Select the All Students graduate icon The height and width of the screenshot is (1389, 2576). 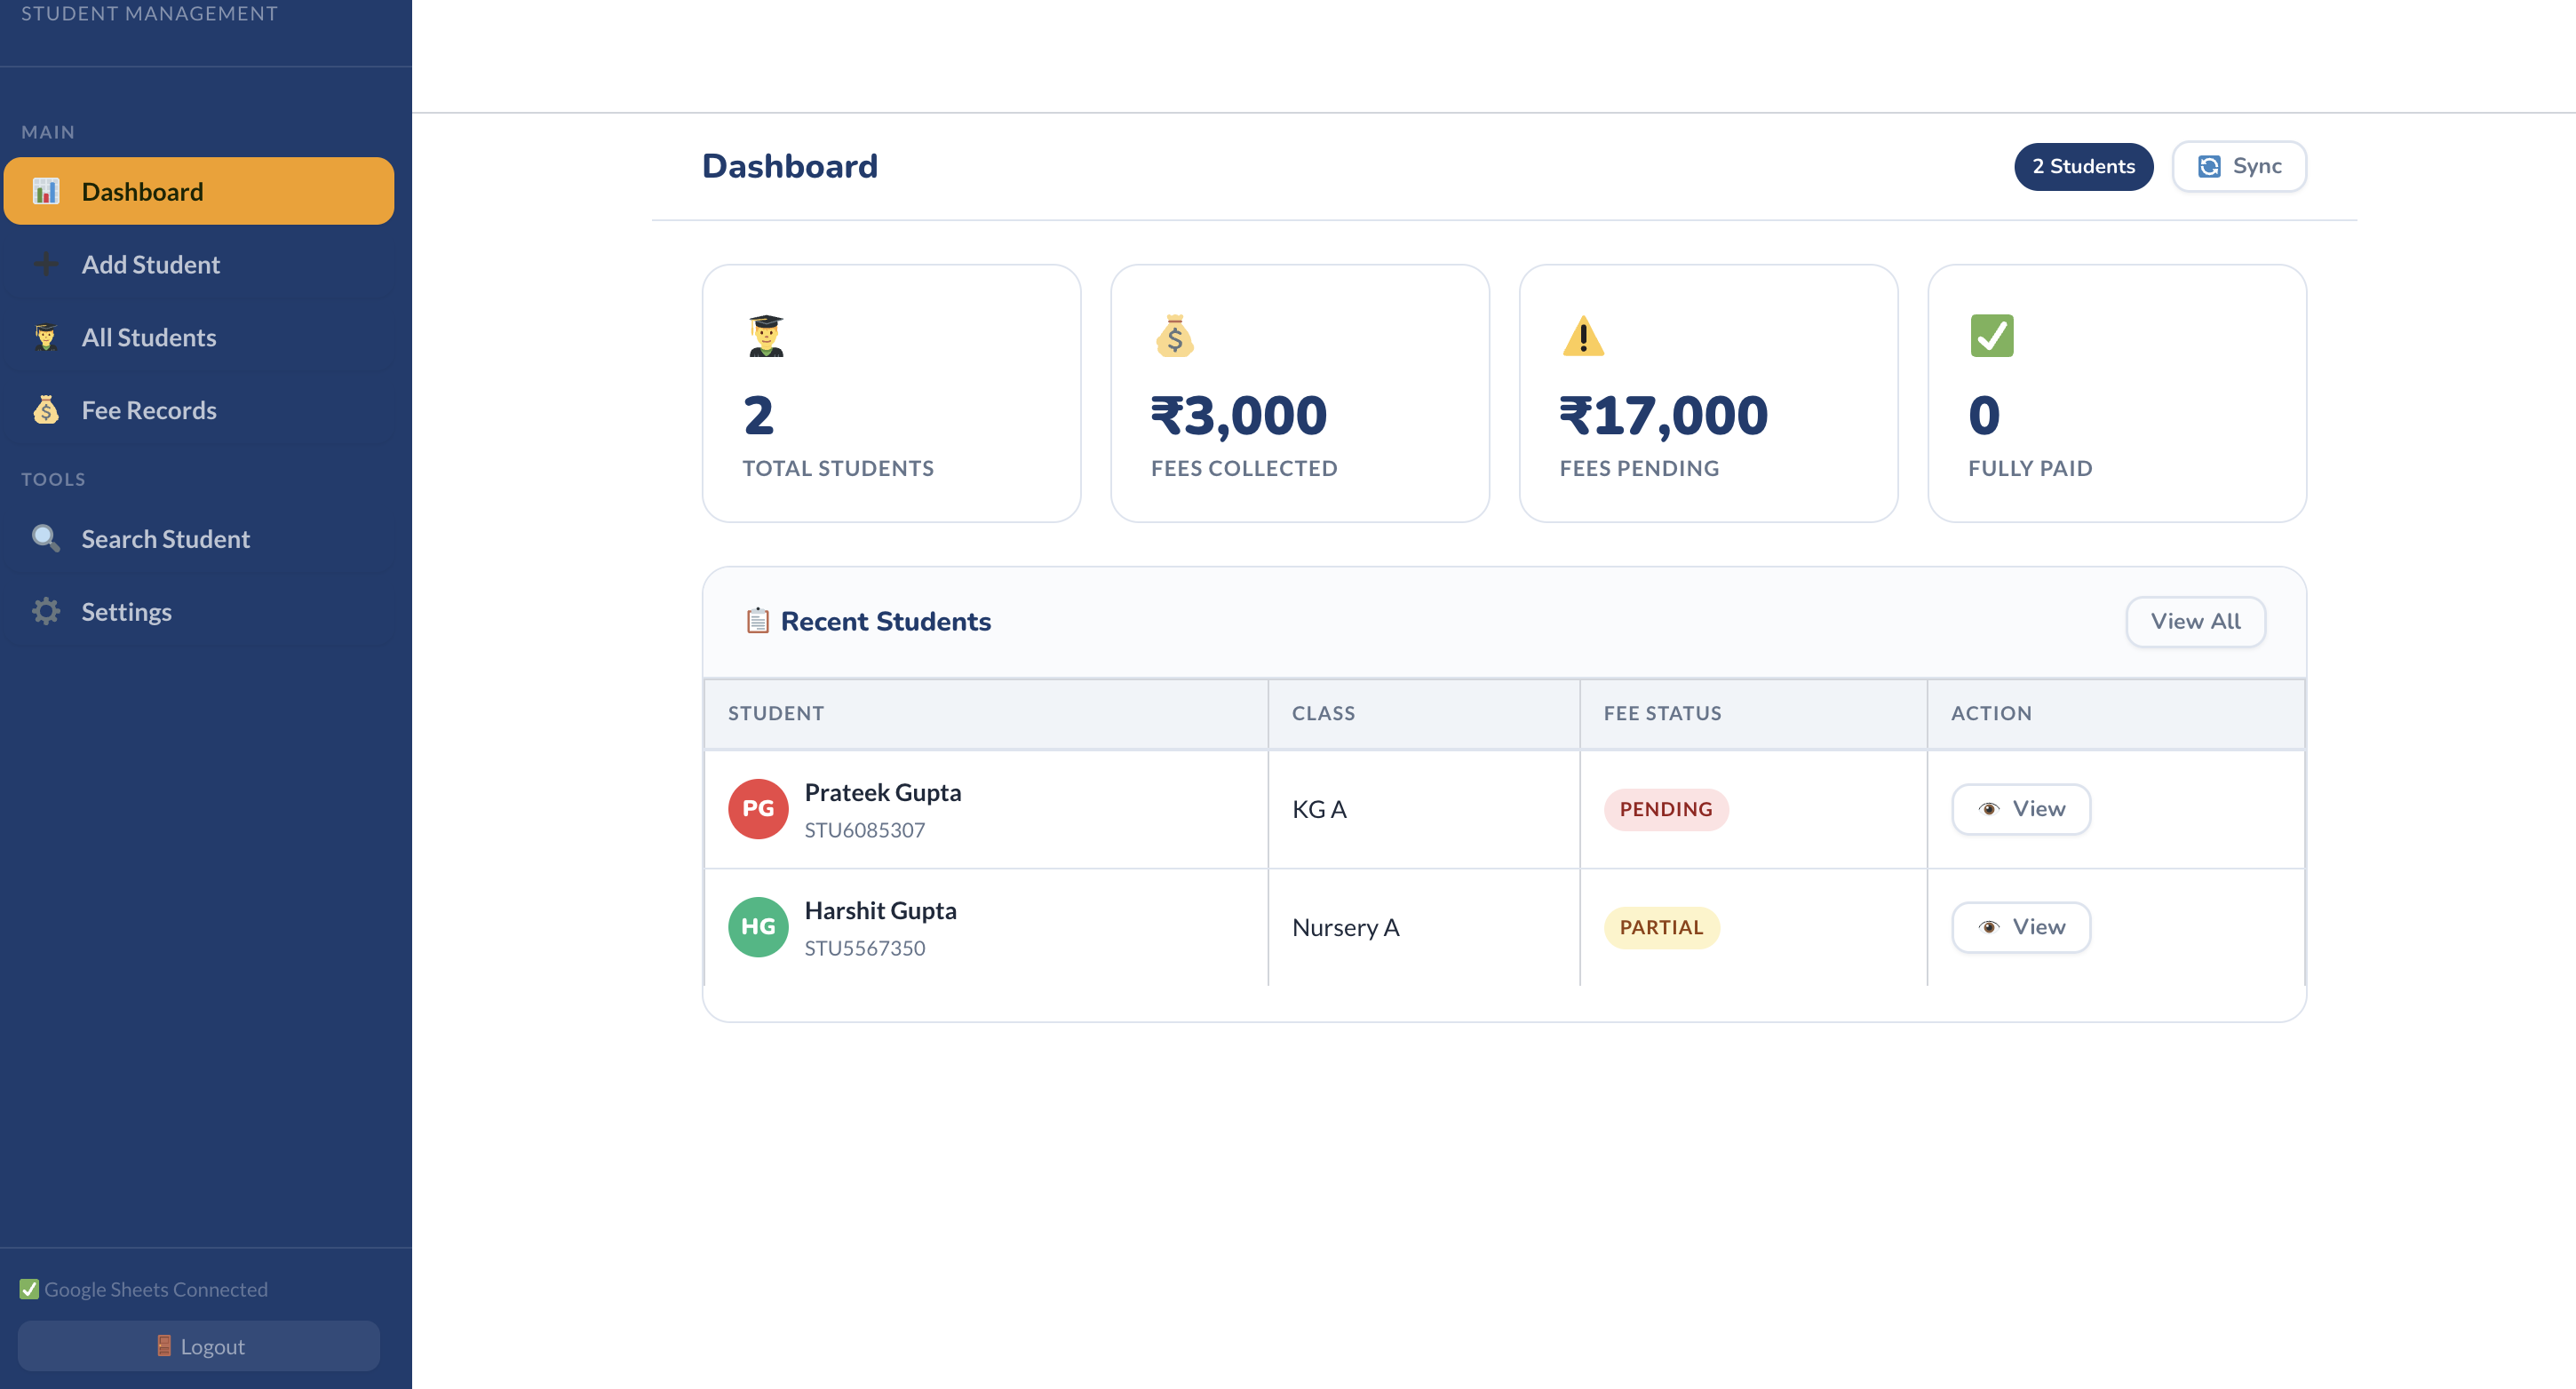[44, 337]
